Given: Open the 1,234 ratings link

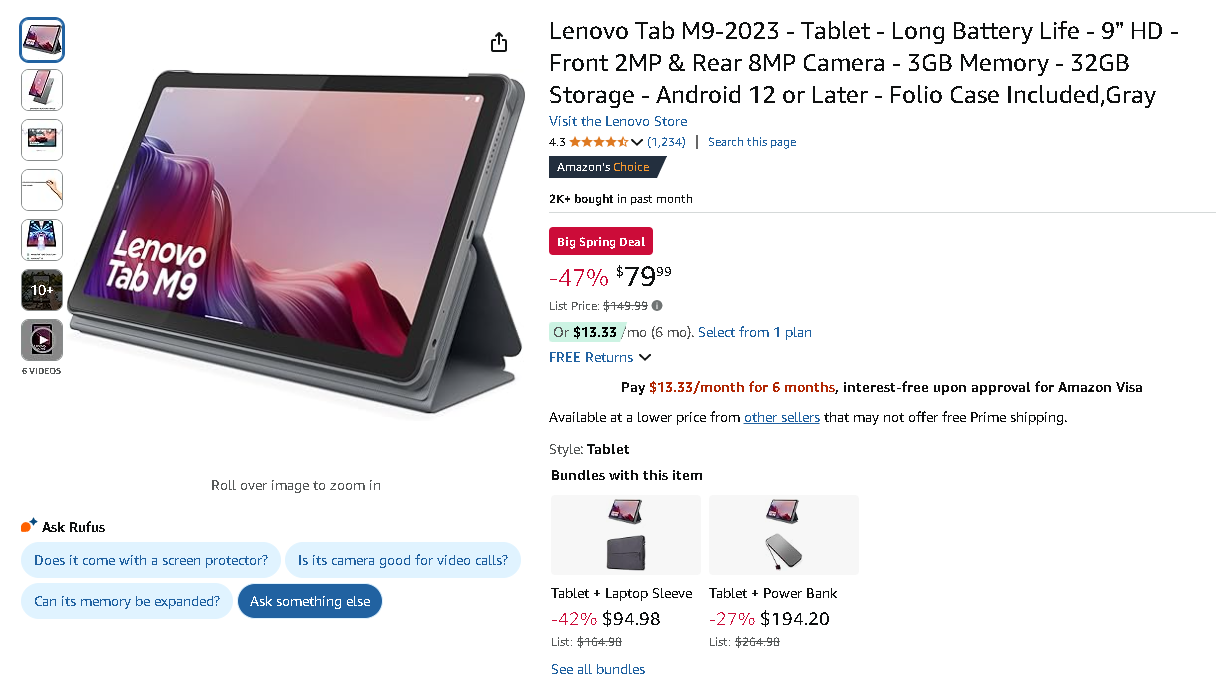Looking at the screenshot, I should click(666, 142).
